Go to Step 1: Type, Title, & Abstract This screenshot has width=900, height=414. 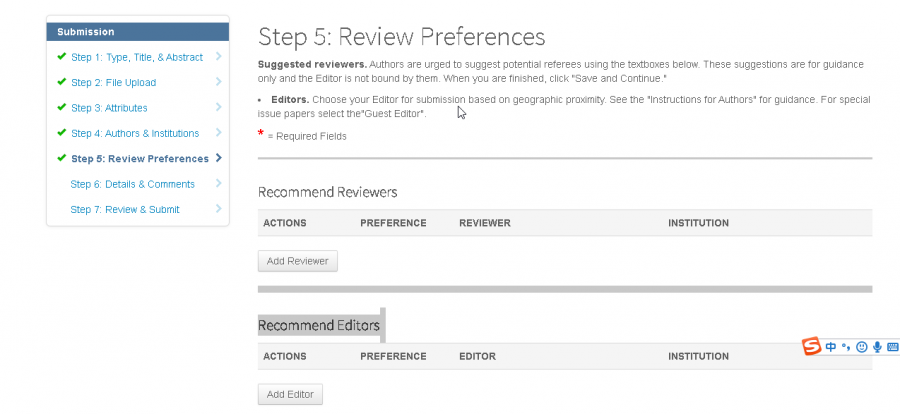pos(136,57)
